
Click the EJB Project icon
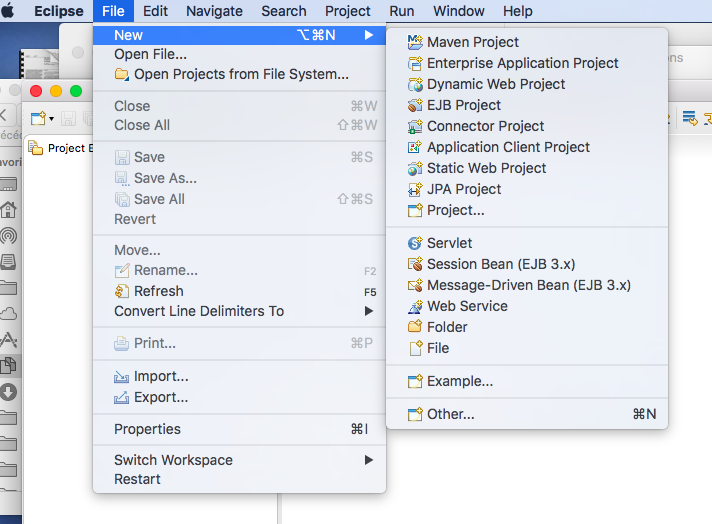416,105
